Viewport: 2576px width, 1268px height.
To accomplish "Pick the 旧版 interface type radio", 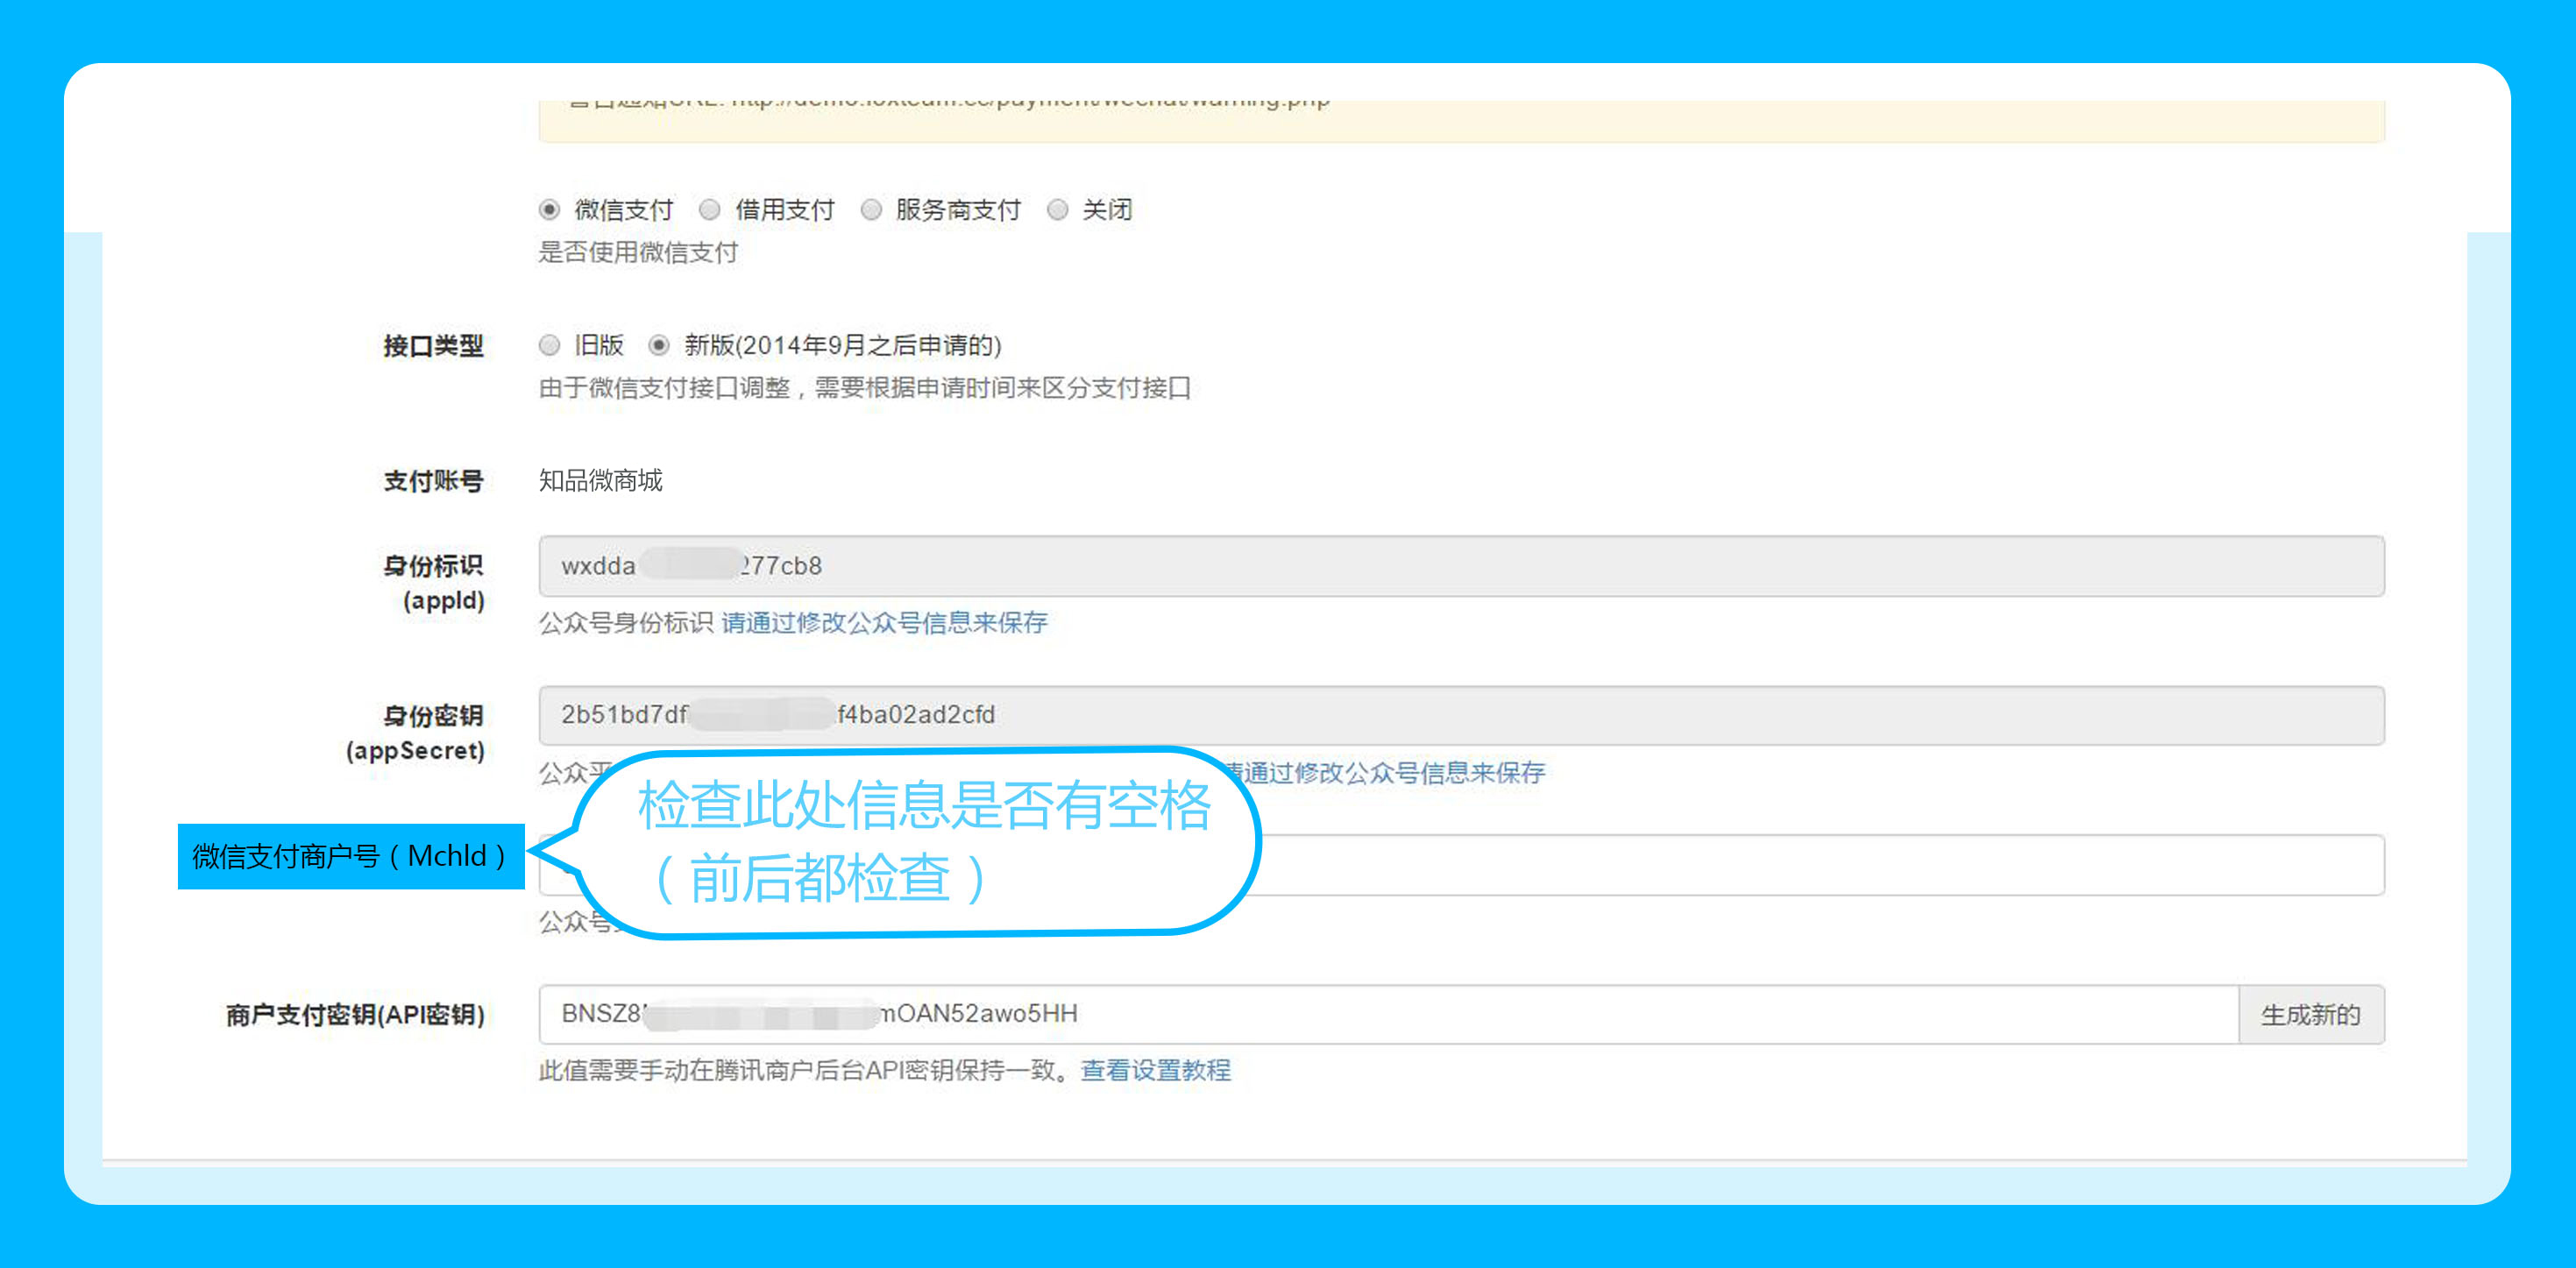I will pos(549,346).
